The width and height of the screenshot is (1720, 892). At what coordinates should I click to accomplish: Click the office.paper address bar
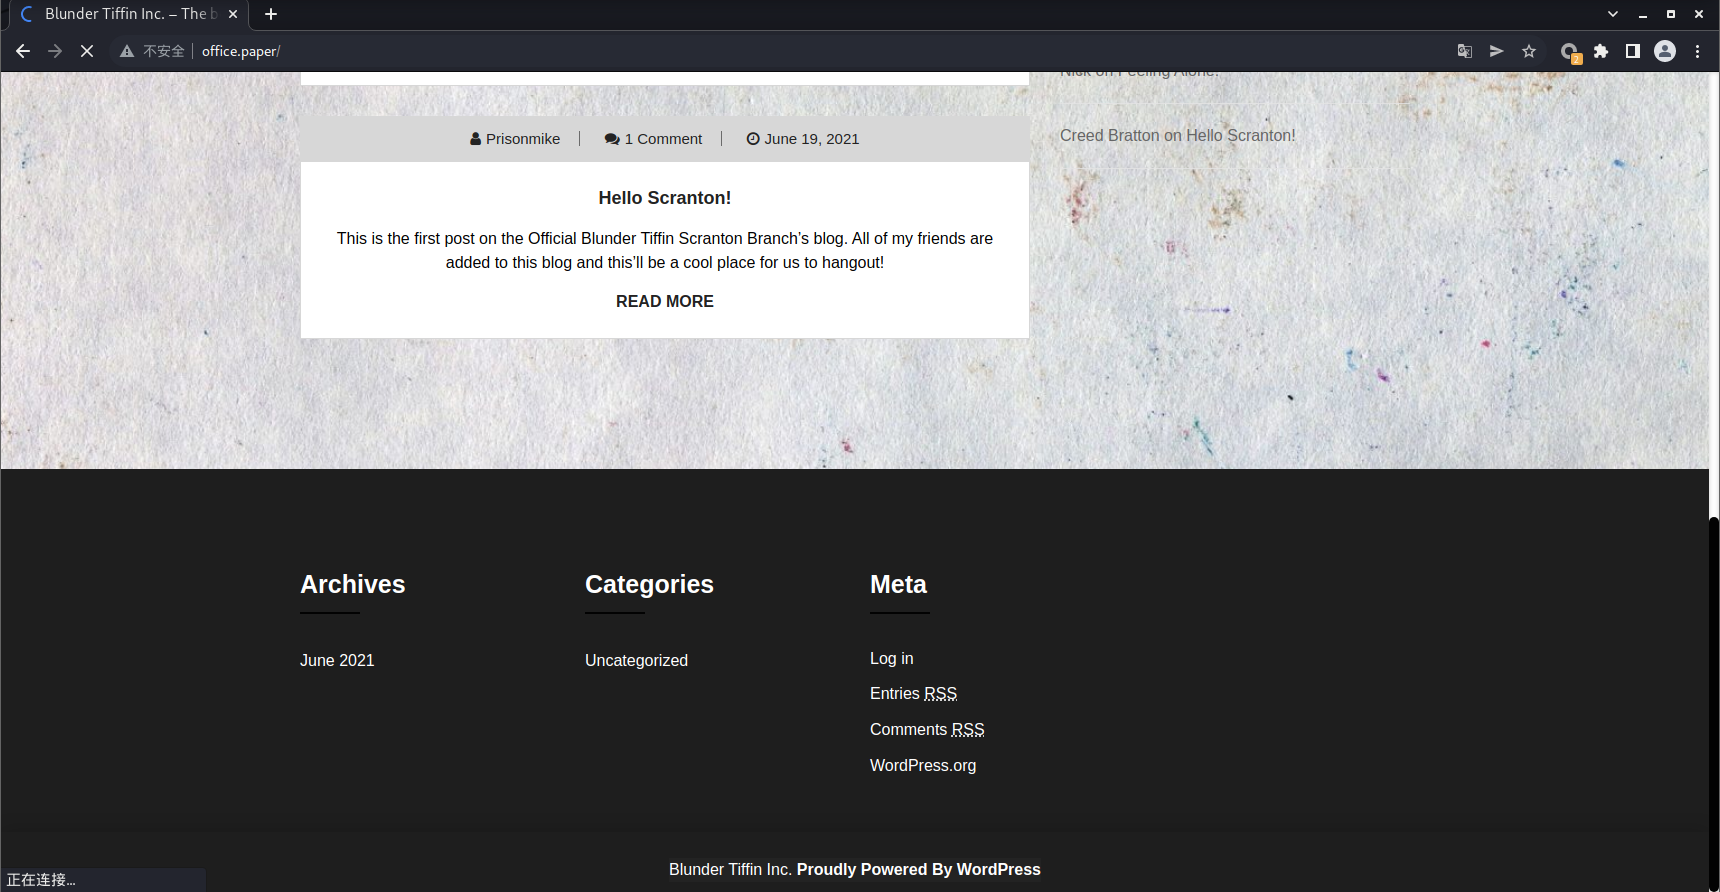click(x=241, y=51)
